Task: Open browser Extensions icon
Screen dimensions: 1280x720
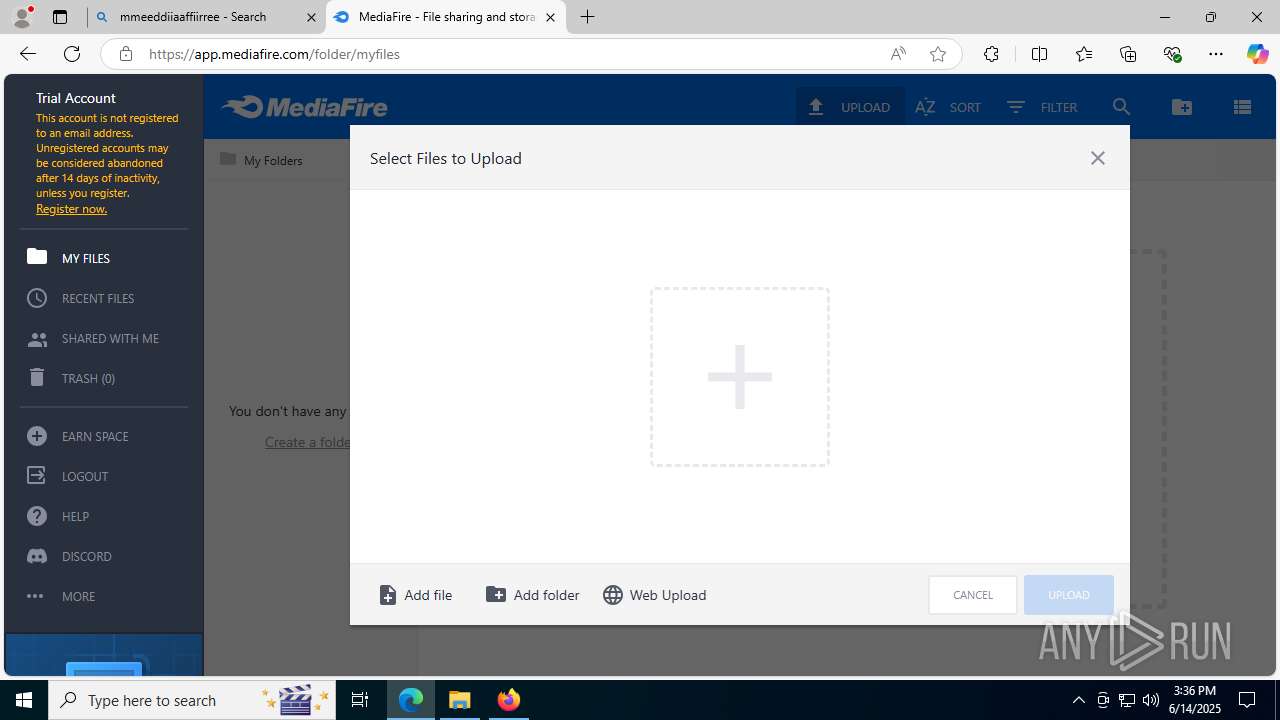Action: click(991, 54)
